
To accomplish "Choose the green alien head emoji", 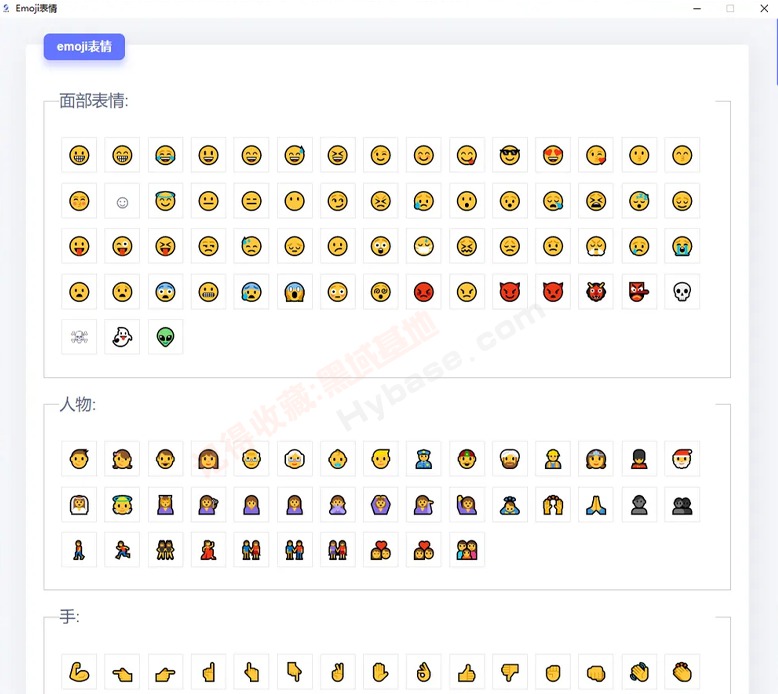I will (x=165, y=337).
